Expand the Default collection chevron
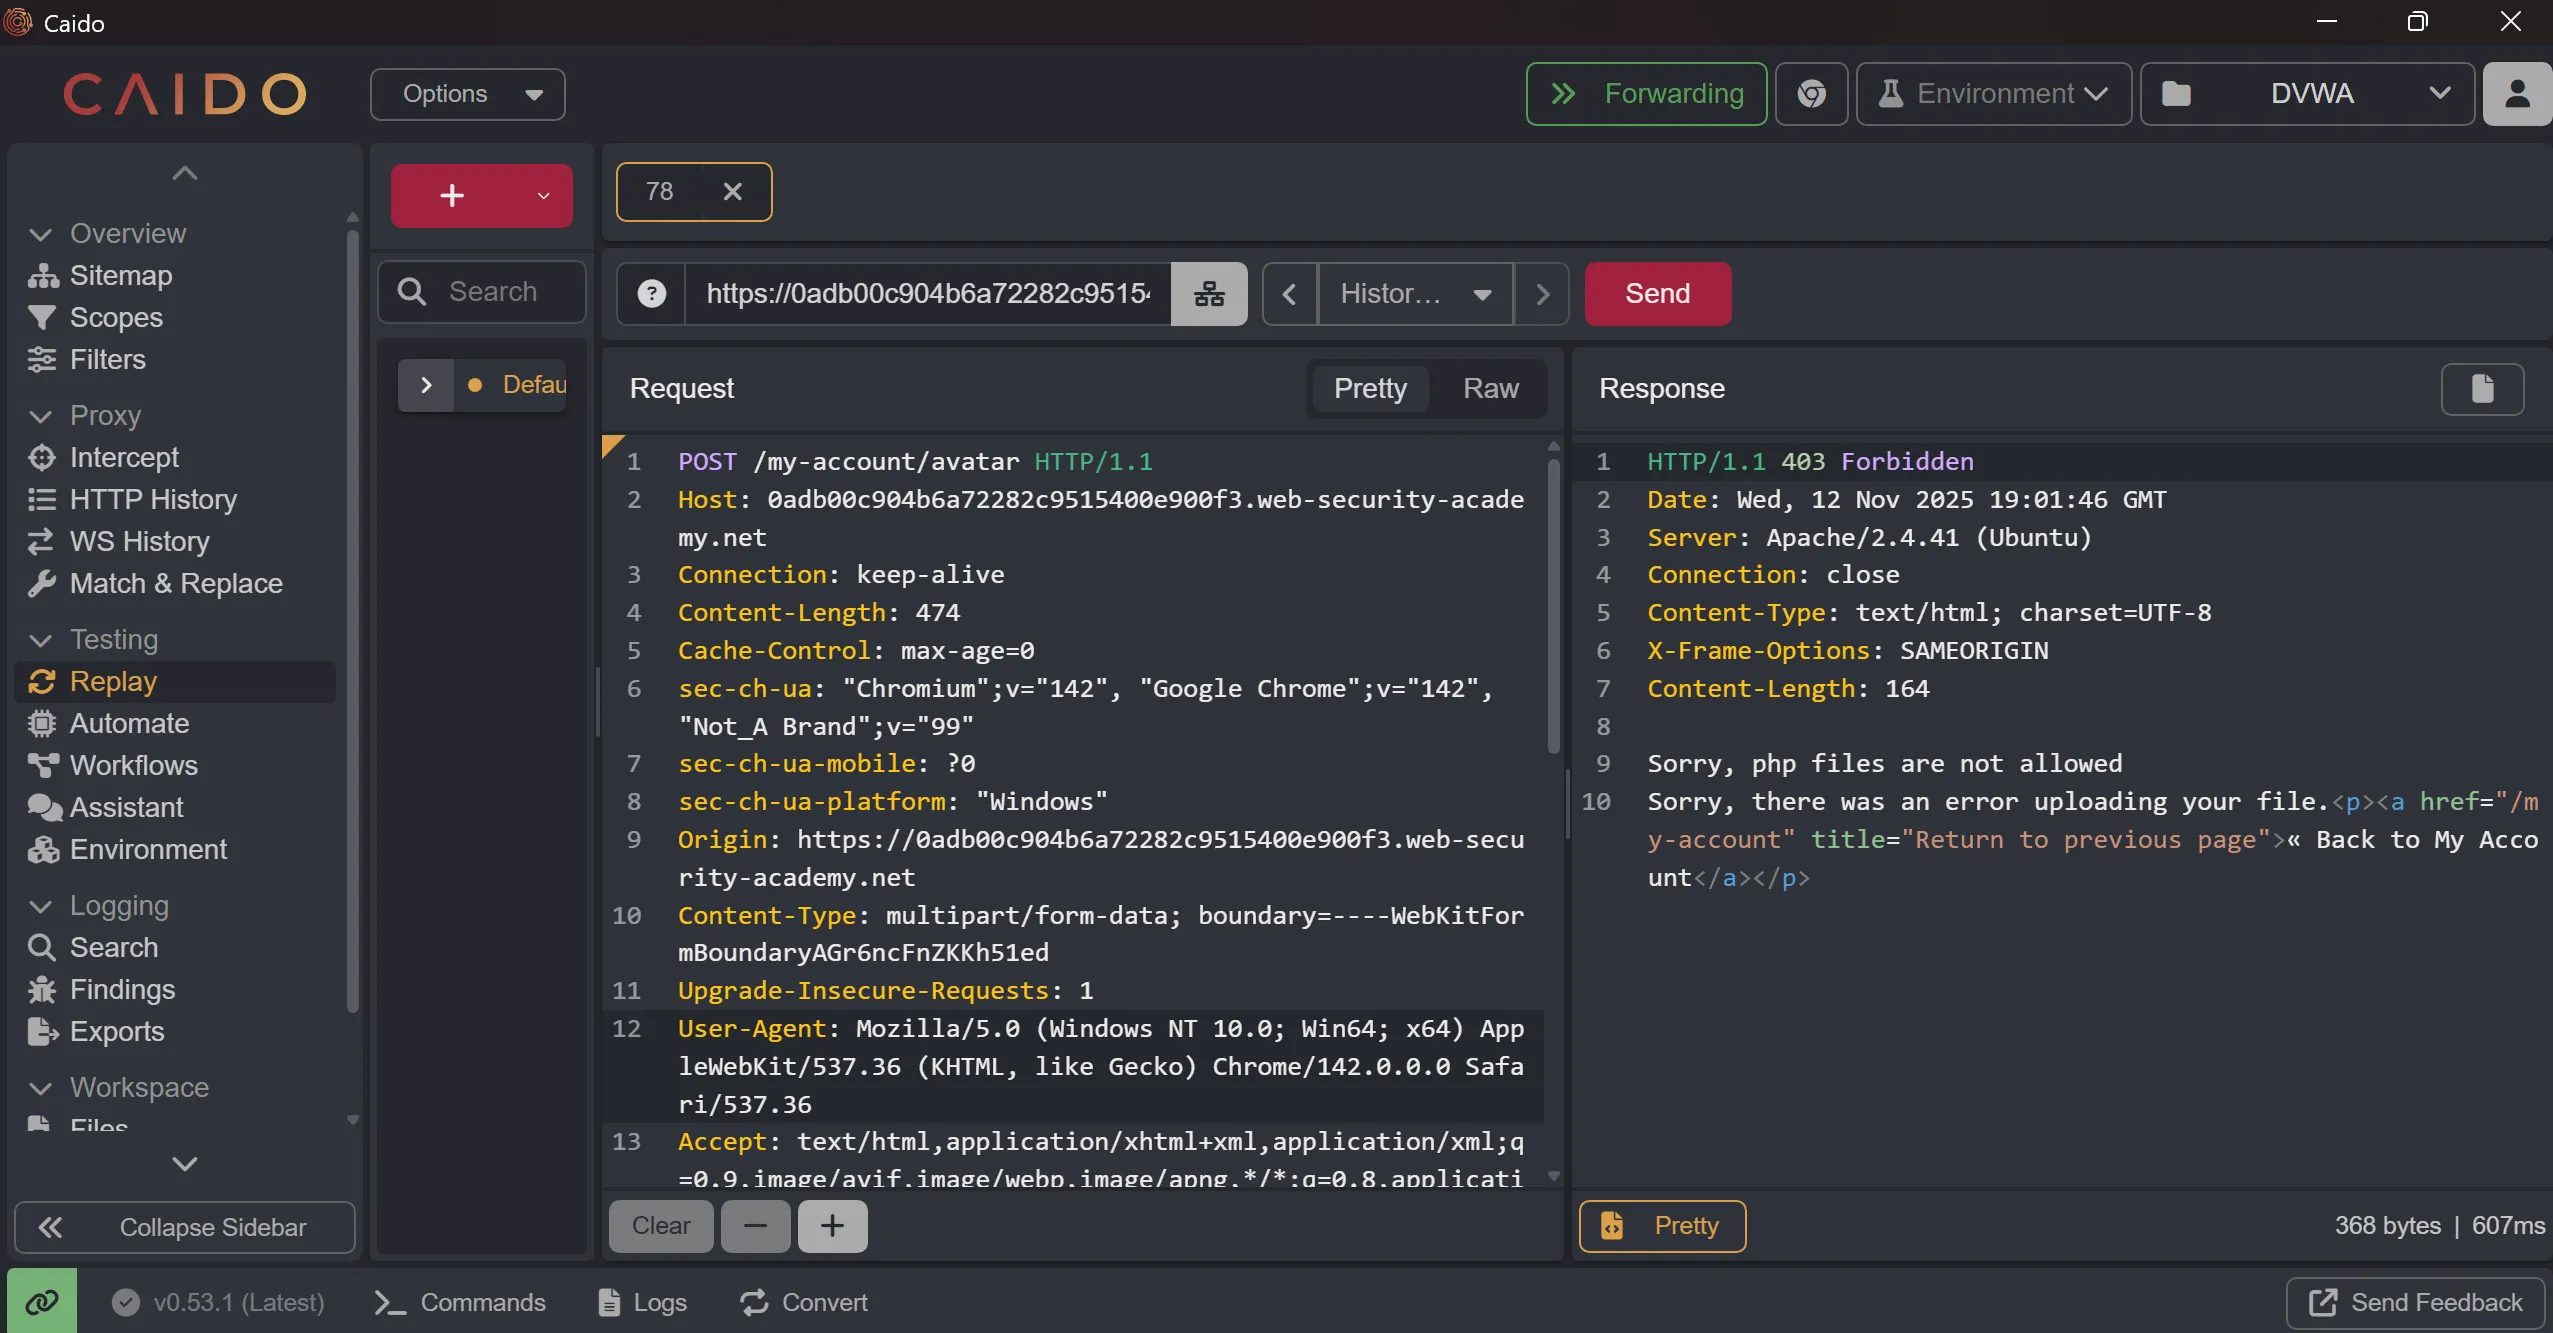This screenshot has width=2553, height=1333. tap(426, 385)
